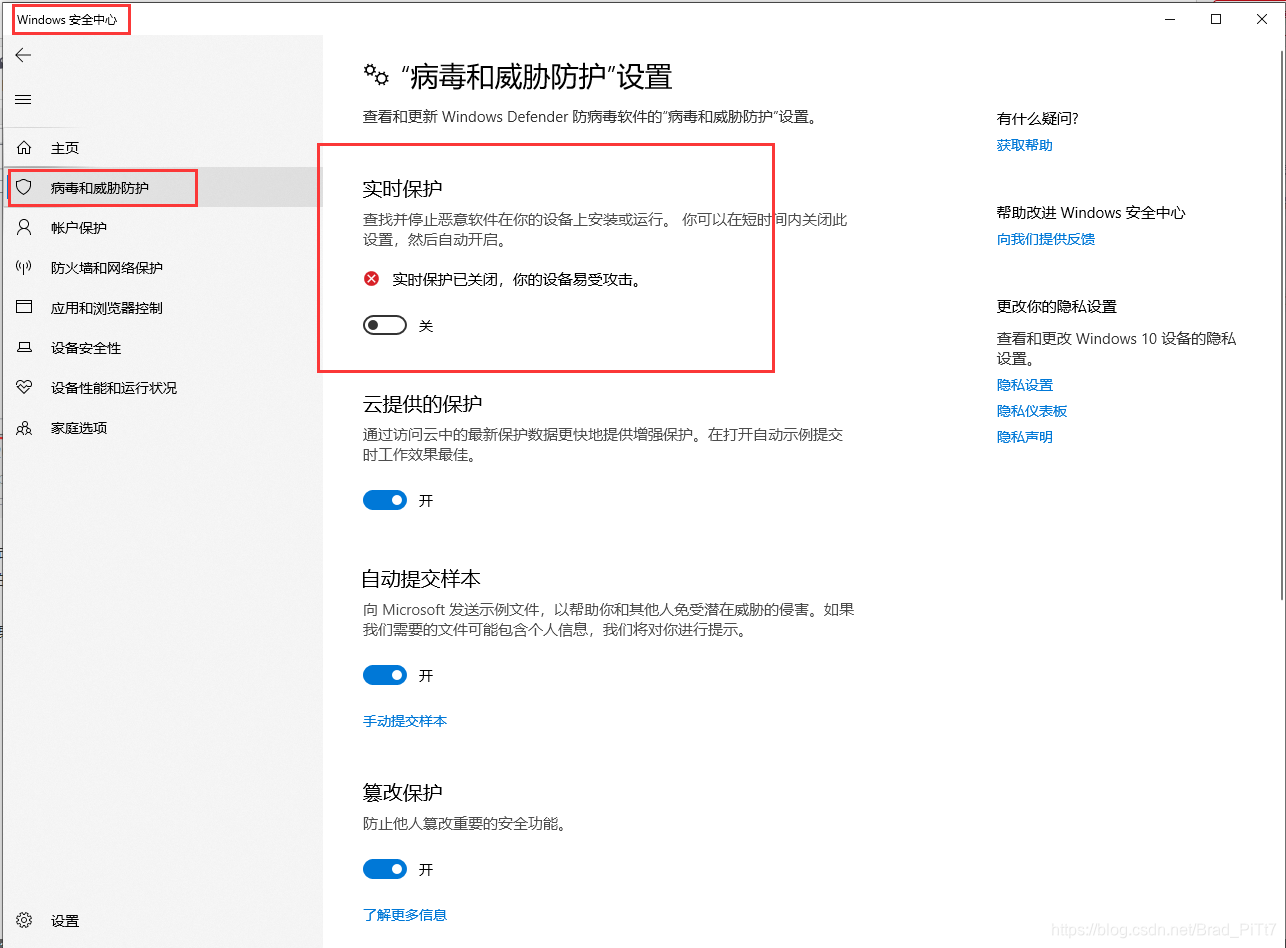This screenshot has width=1286, height=948.
Task: Open the hamburger navigation menu
Action: pyautogui.click(x=24, y=99)
